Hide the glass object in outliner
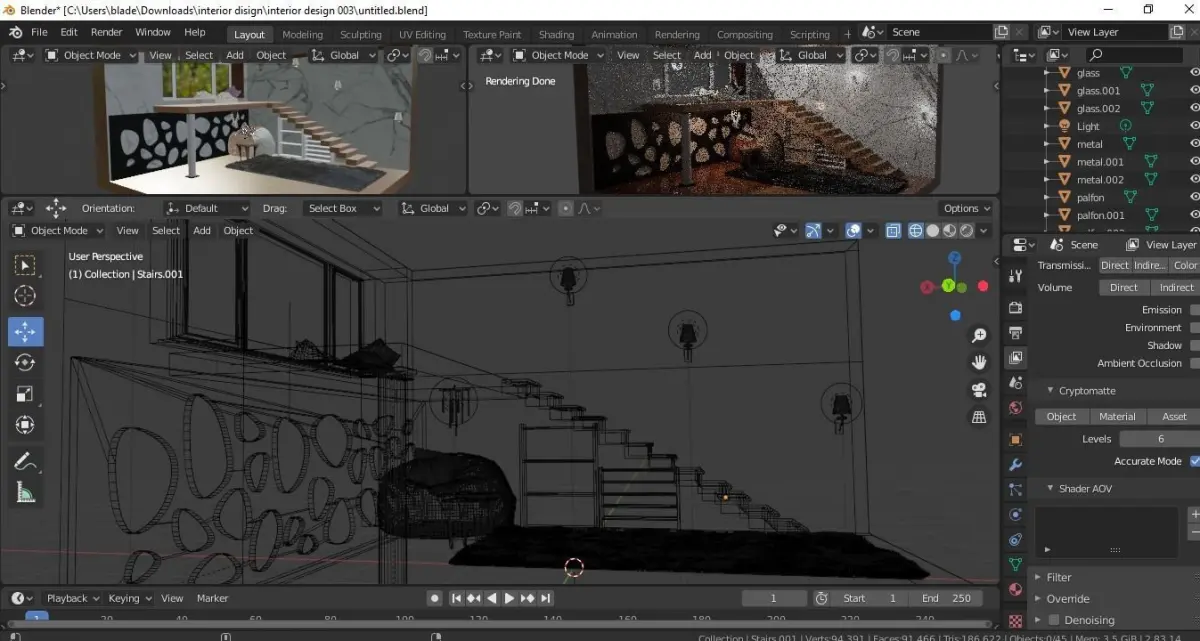Image resolution: width=1200 pixels, height=641 pixels. (x=1194, y=73)
